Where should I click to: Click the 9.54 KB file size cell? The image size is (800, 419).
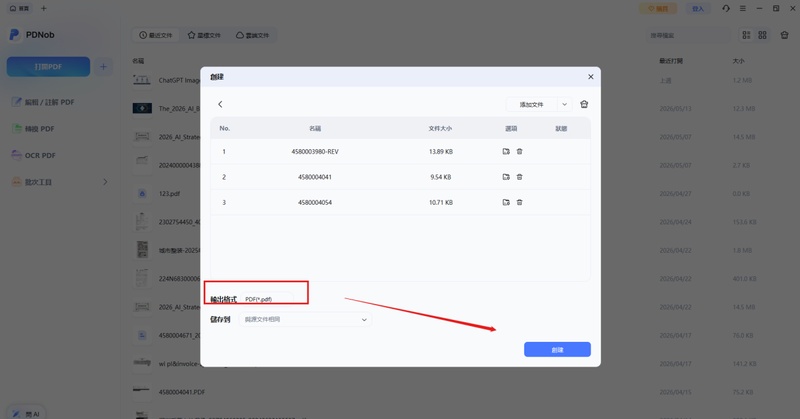coord(441,177)
